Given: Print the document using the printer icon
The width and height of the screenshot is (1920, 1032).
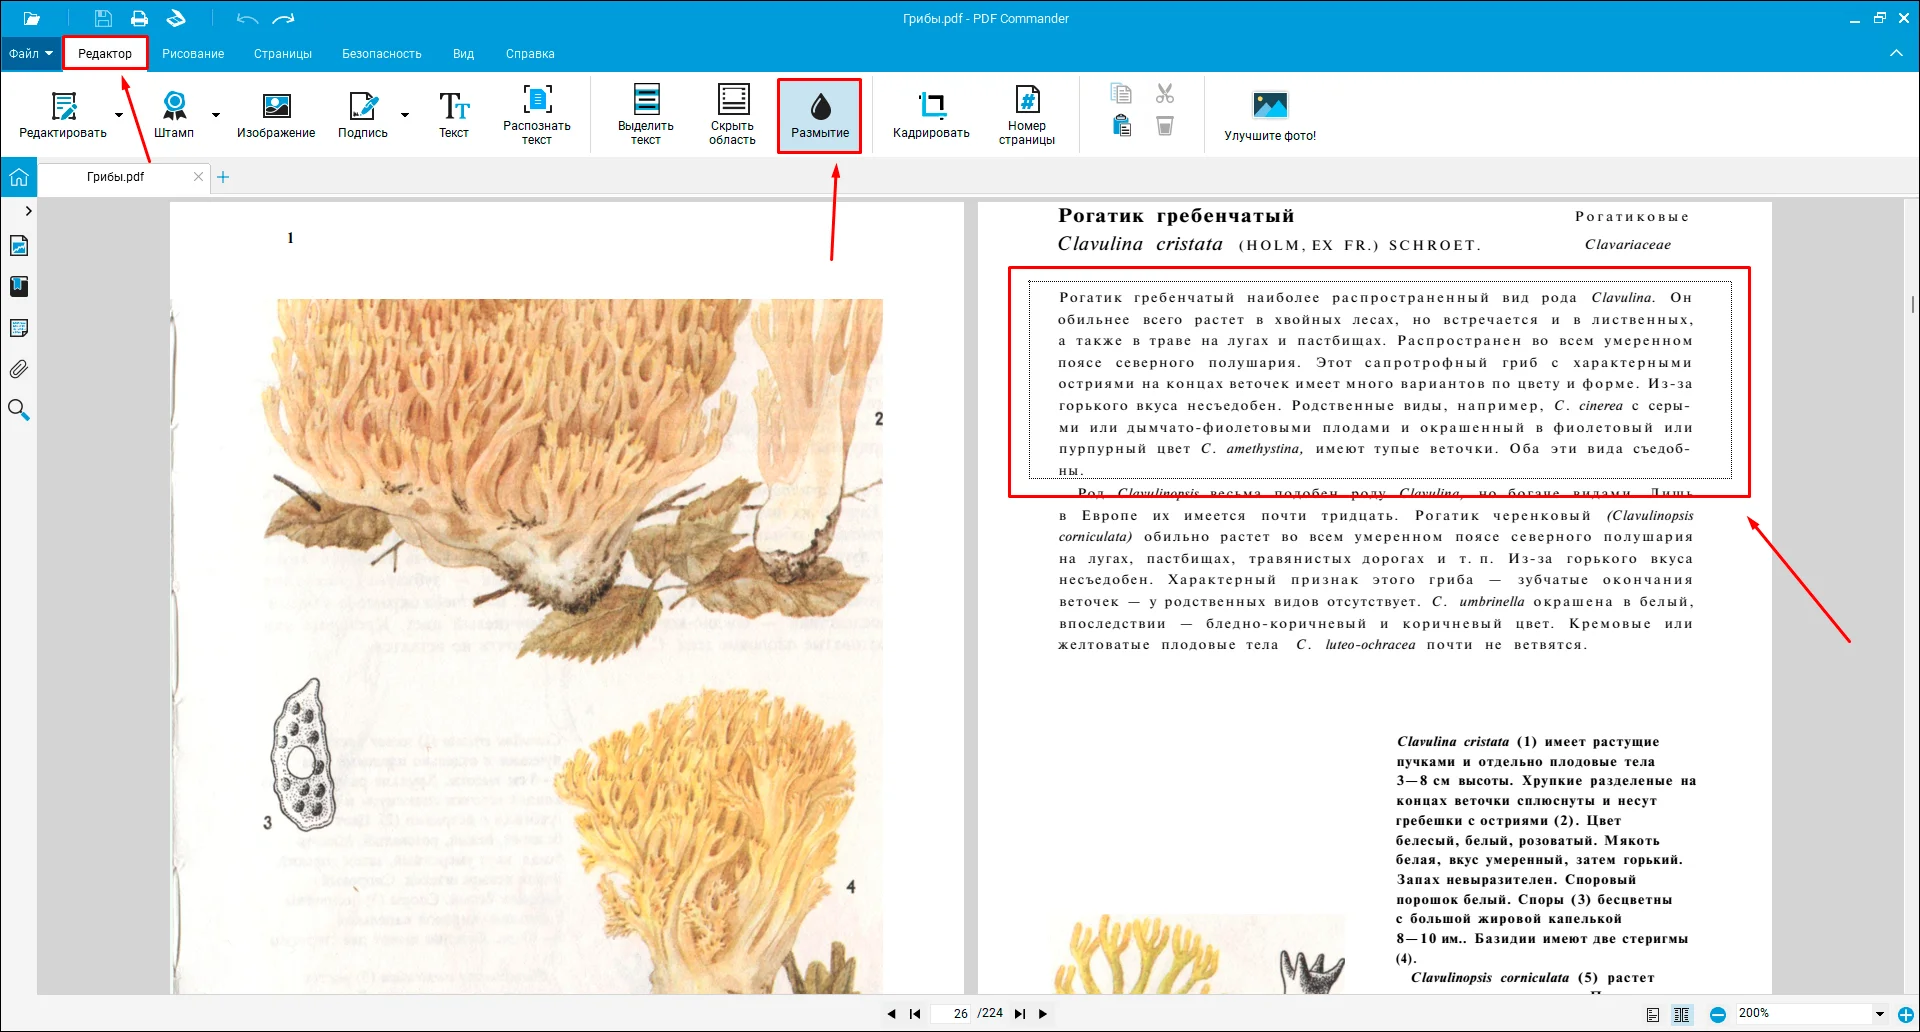Looking at the screenshot, I should [139, 18].
